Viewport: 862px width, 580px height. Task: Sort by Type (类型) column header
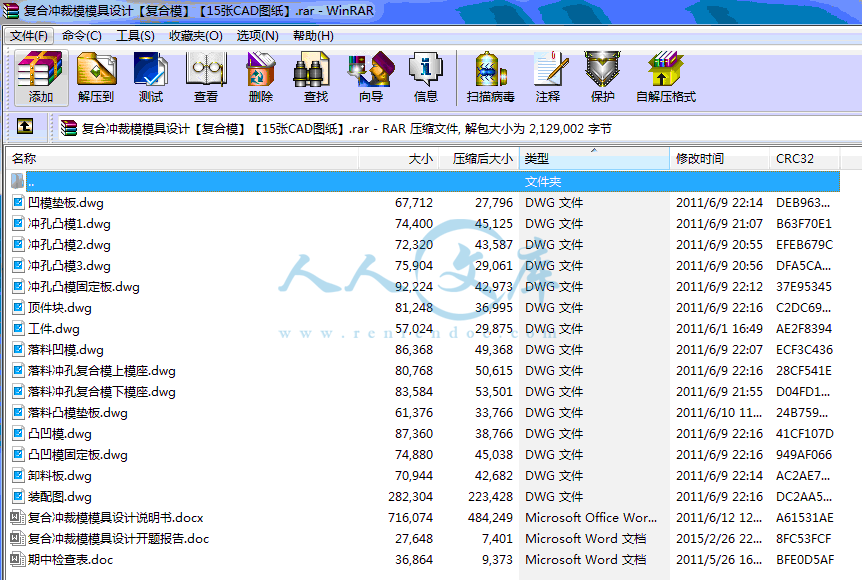pos(594,159)
